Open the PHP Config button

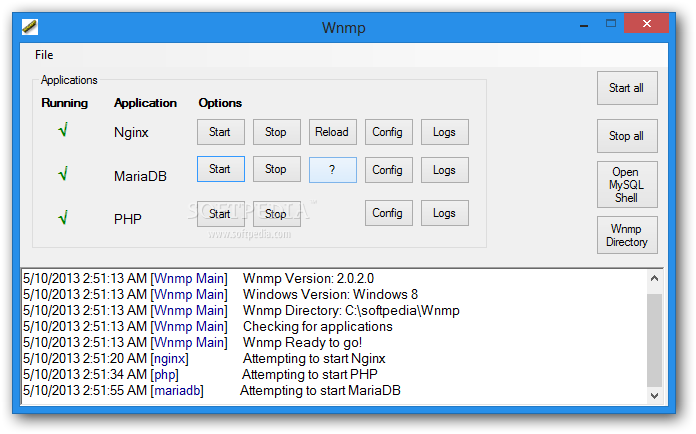(x=388, y=213)
